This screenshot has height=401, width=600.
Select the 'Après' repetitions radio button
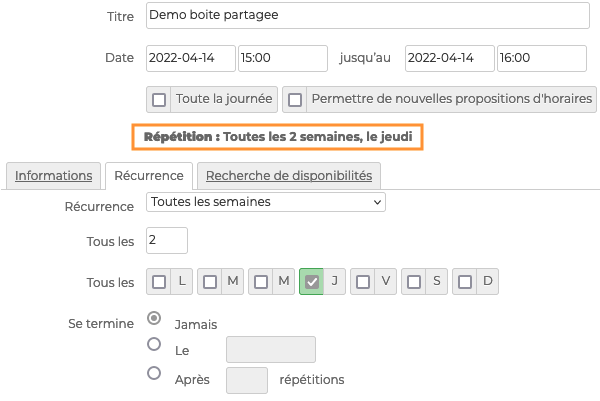(154, 373)
